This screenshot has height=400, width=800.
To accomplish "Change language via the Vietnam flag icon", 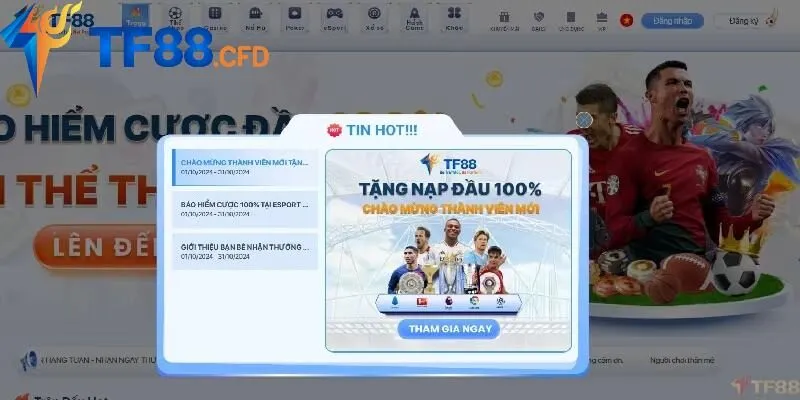I will coord(627,20).
